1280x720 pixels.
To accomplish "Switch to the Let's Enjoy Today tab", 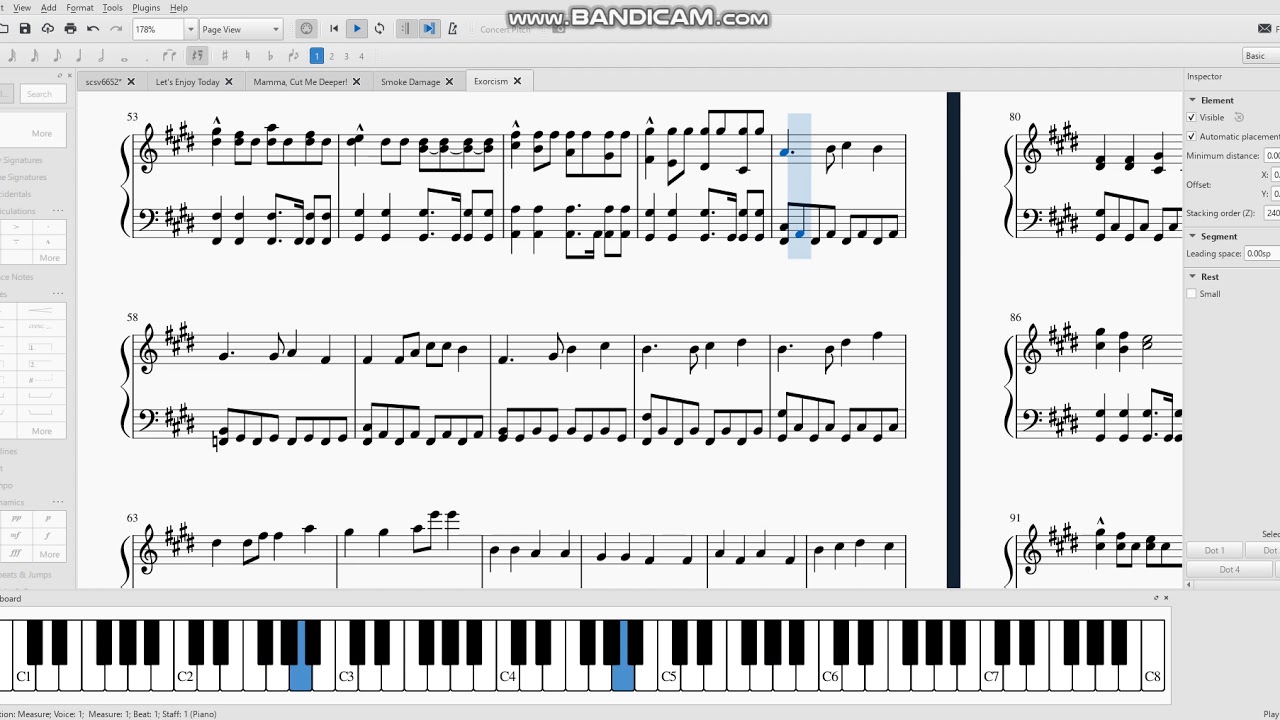I will pos(187,82).
